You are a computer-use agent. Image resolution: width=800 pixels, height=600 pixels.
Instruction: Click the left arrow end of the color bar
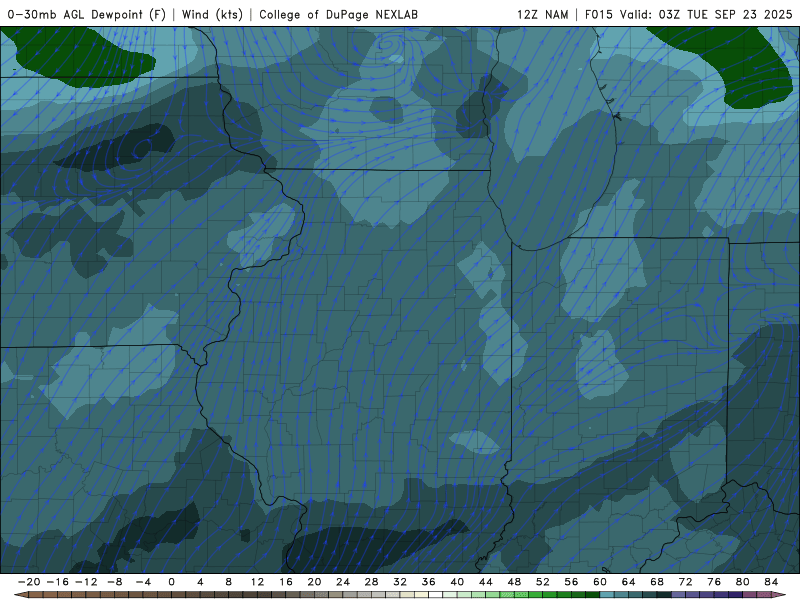pyautogui.click(x=21, y=595)
